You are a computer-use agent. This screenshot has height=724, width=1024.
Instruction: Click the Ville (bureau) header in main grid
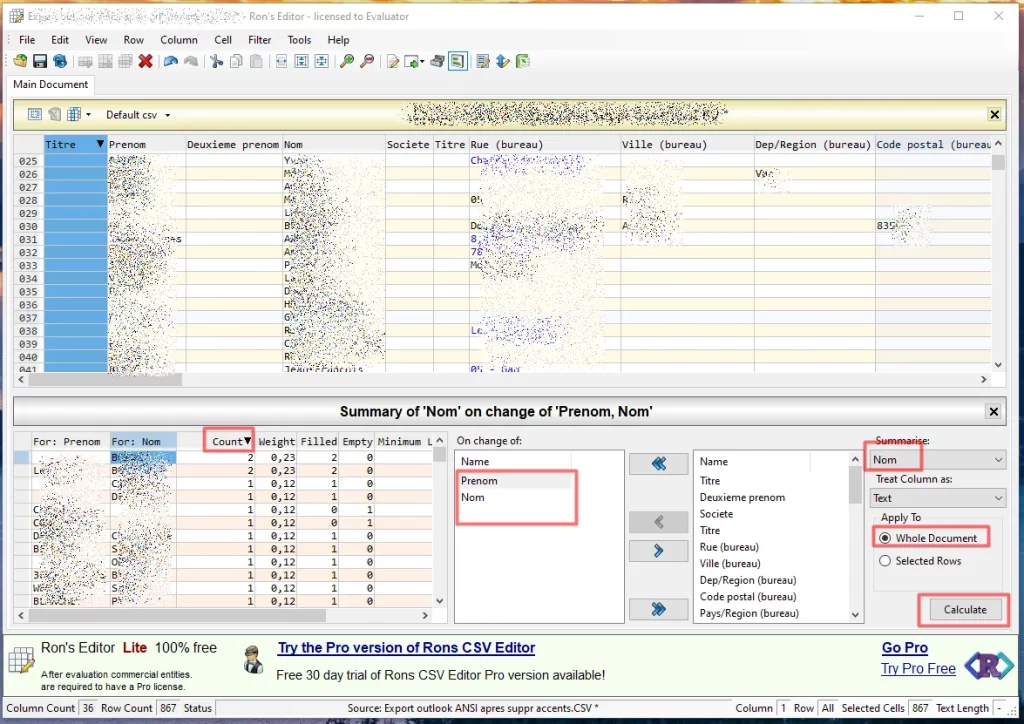click(687, 144)
